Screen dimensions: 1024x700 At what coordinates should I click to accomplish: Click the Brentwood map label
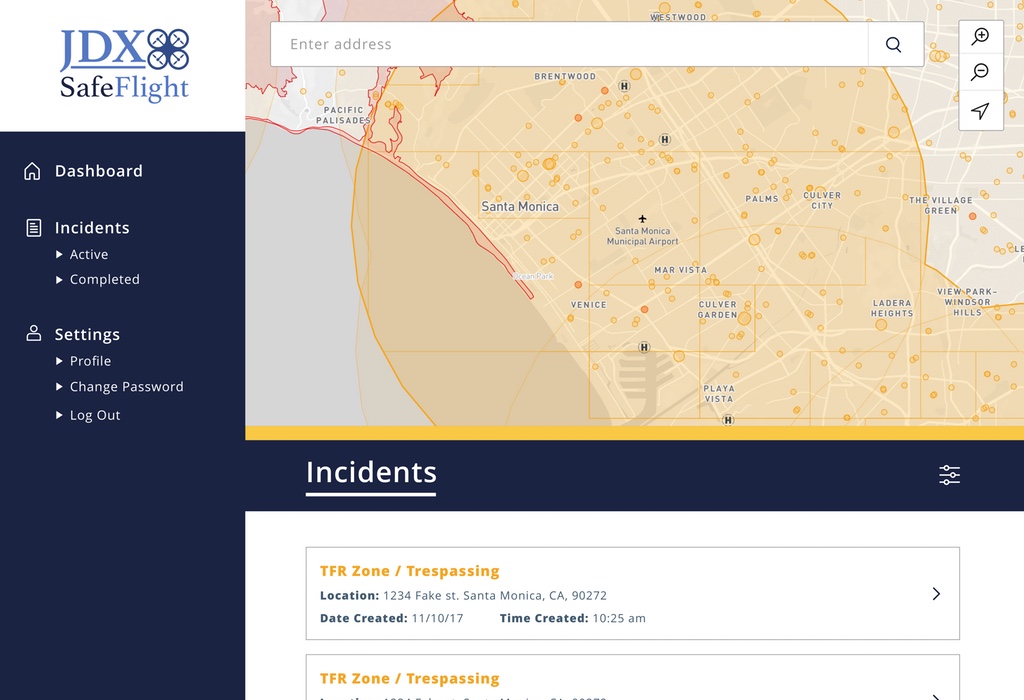[565, 76]
